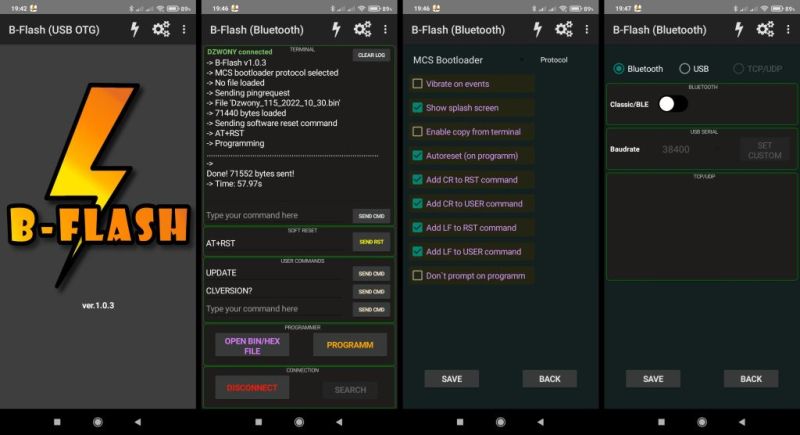
Task: Open overflow menu in USB OTG screen
Action: pos(184,30)
